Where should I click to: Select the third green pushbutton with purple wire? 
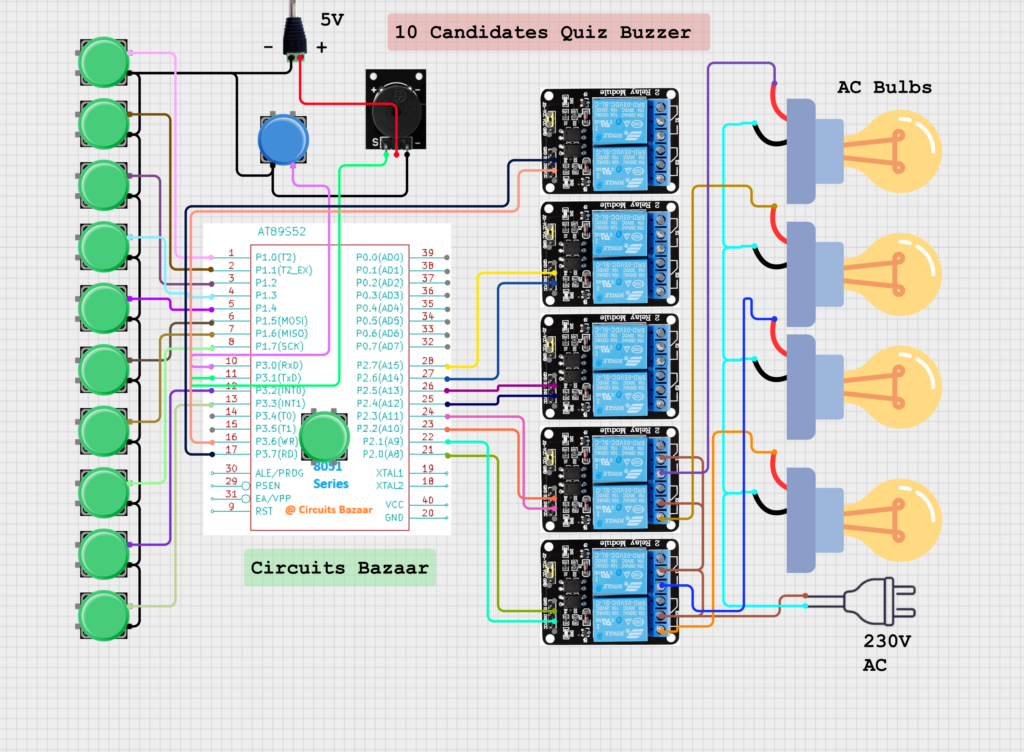[x=103, y=185]
